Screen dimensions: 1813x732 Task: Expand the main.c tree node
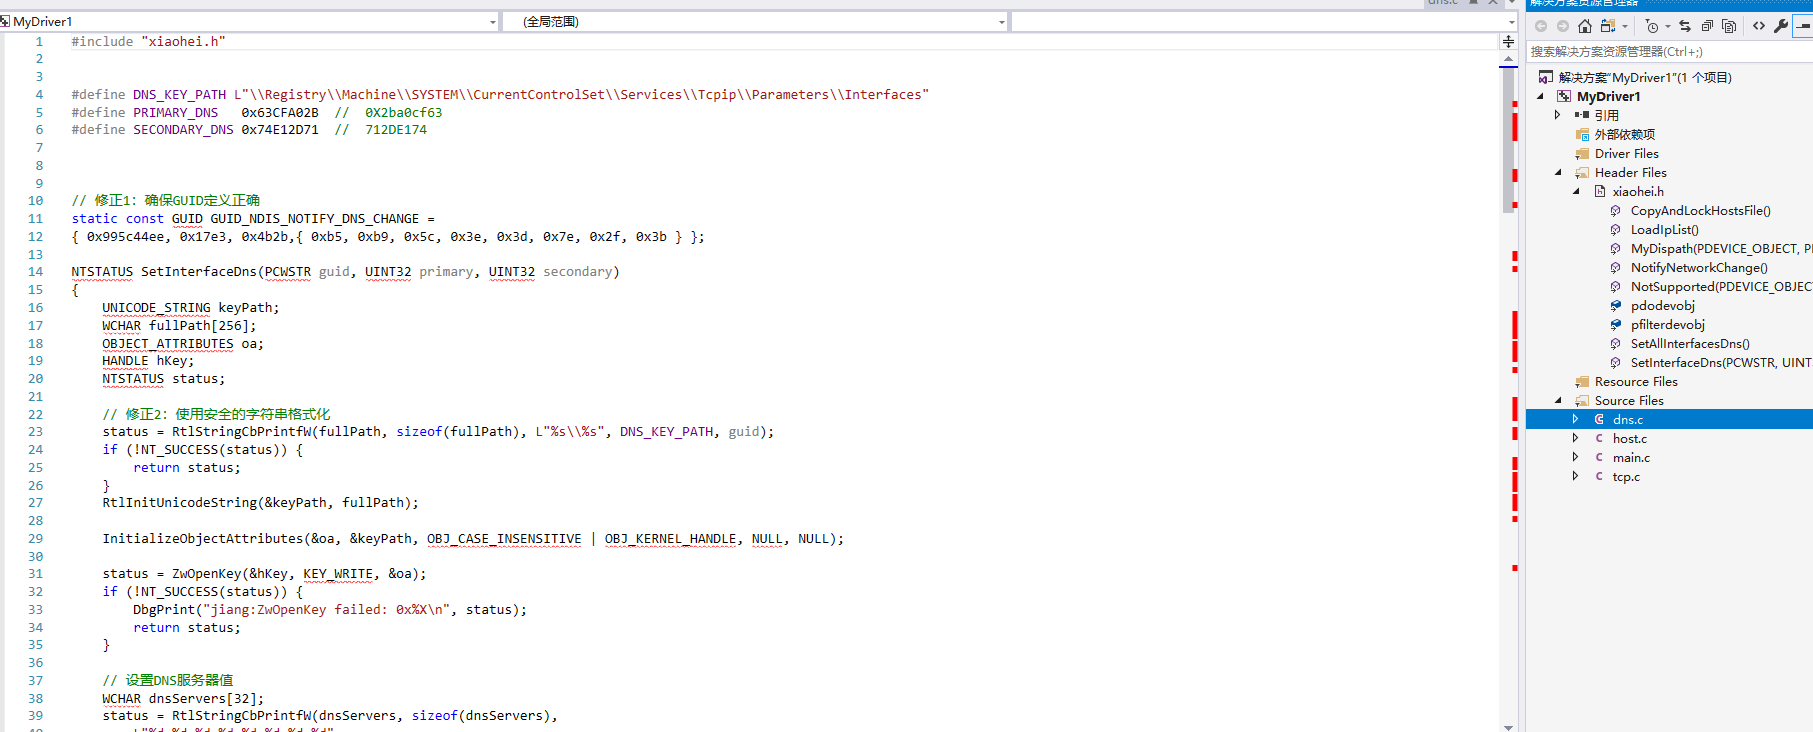pyautogui.click(x=1575, y=457)
